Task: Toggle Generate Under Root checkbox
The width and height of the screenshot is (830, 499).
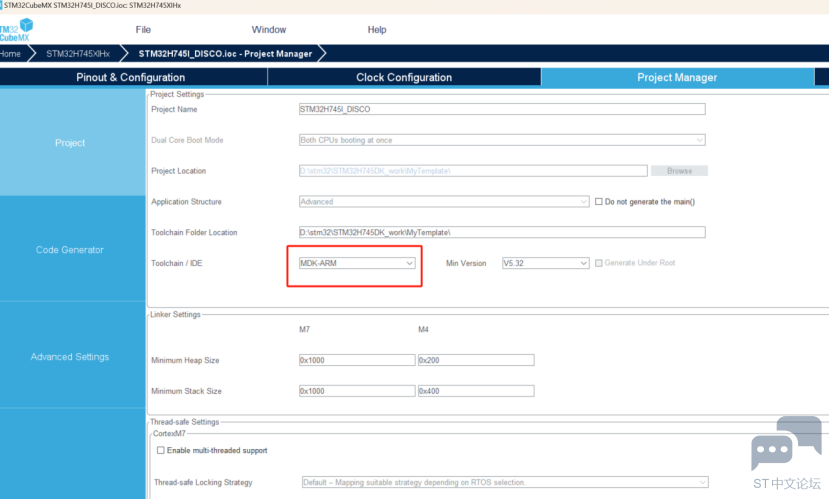Action: click(599, 263)
